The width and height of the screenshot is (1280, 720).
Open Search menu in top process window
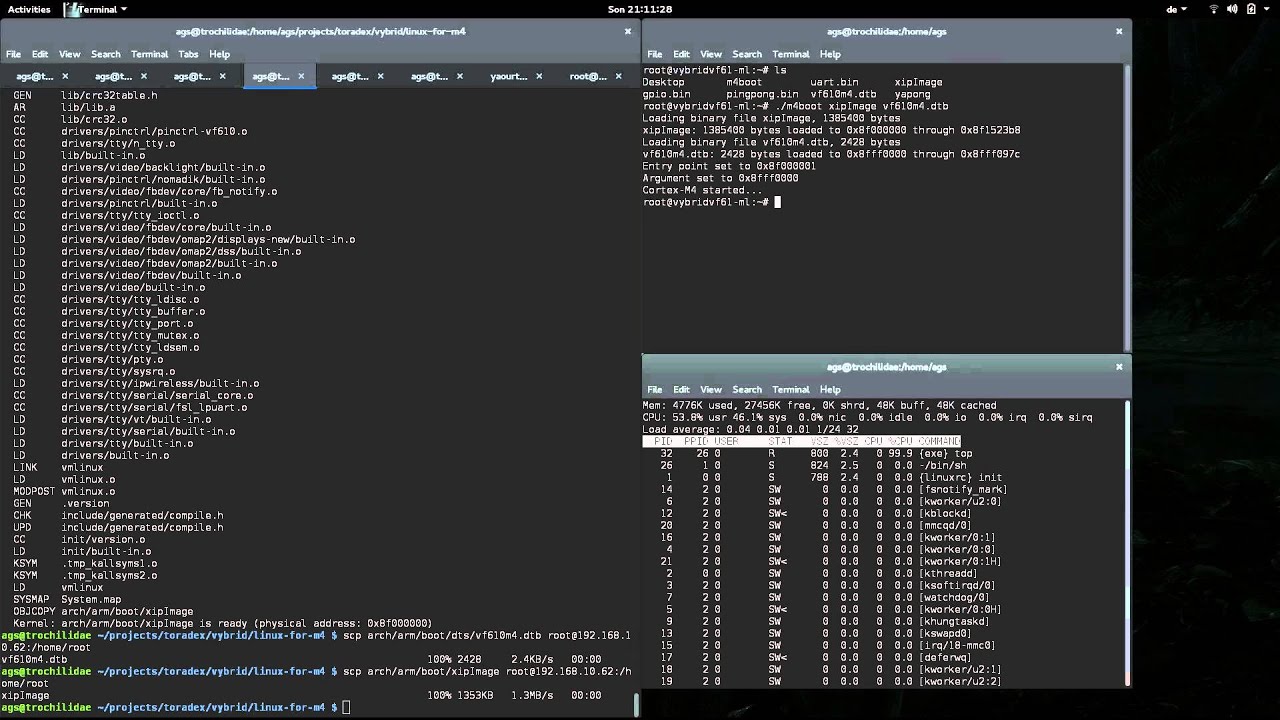[x=746, y=389]
